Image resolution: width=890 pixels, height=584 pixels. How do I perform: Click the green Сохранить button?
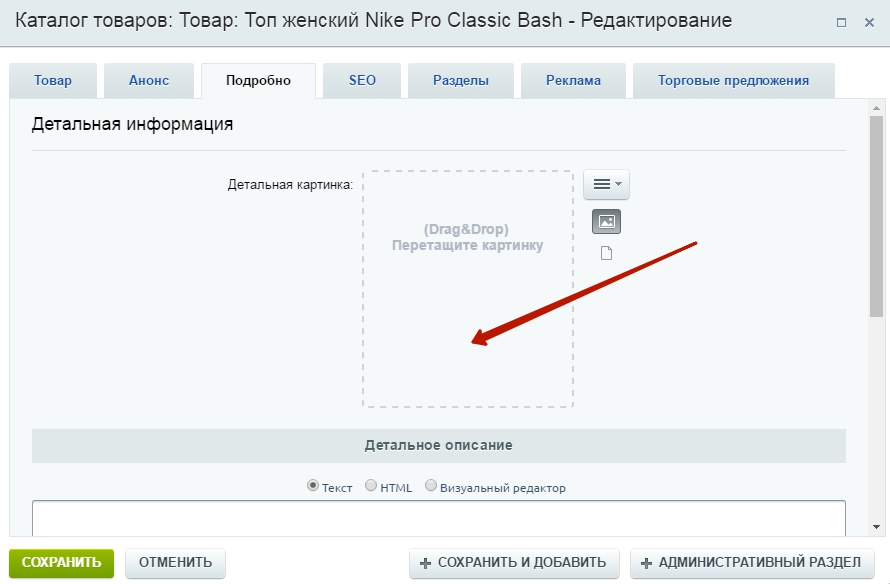pos(62,562)
